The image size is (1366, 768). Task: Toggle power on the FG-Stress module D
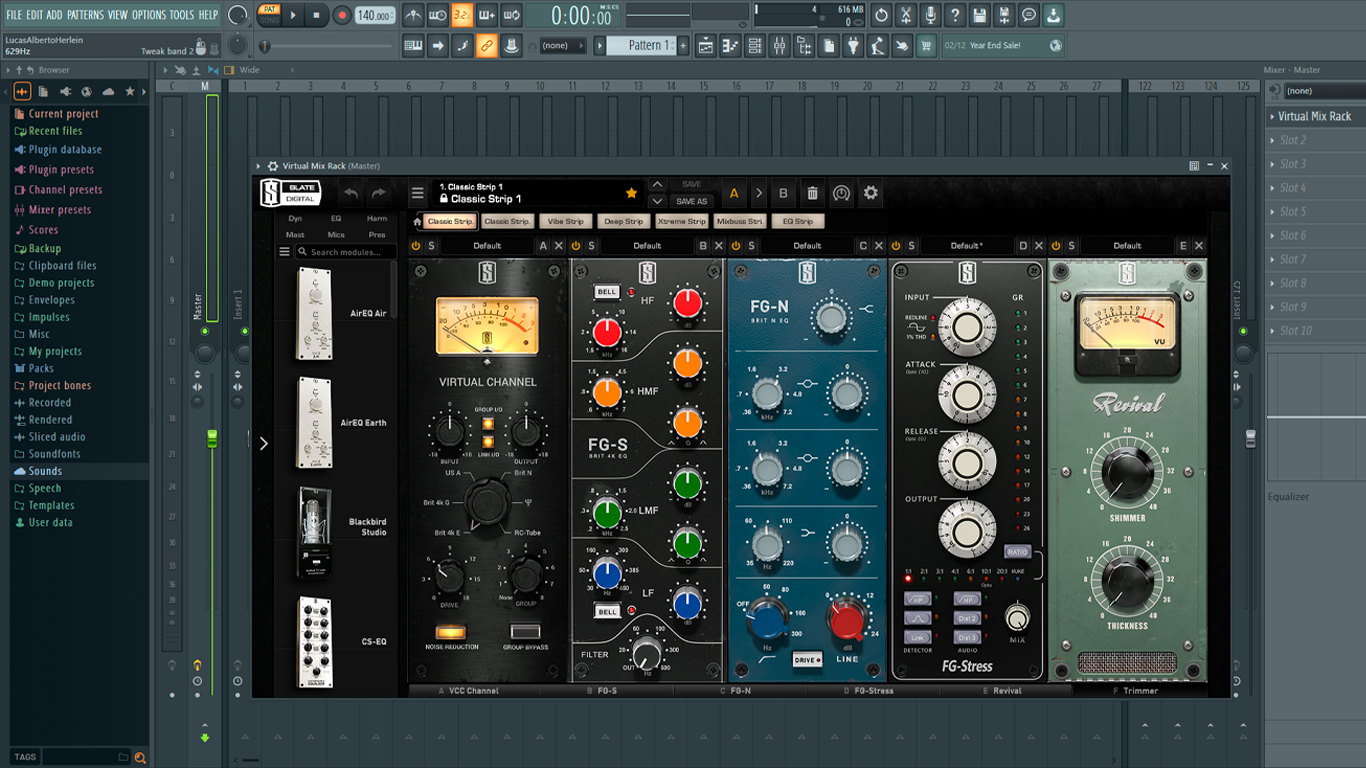pos(896,246)
